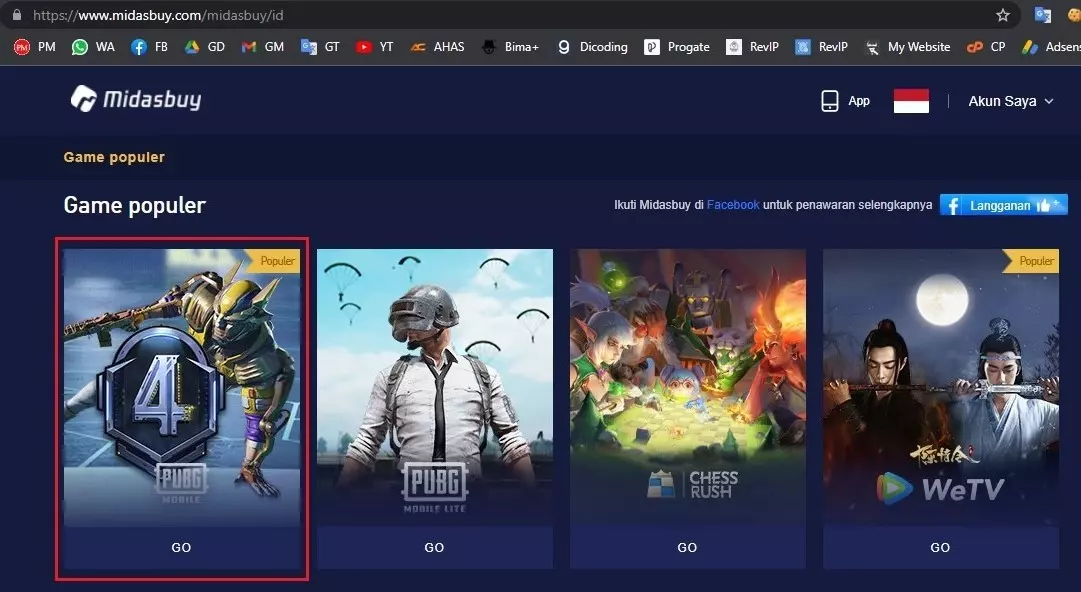This screenshot has width=1081, height=592.
Task: Bookmark this page with the star icon
Action: point(1002,15)
